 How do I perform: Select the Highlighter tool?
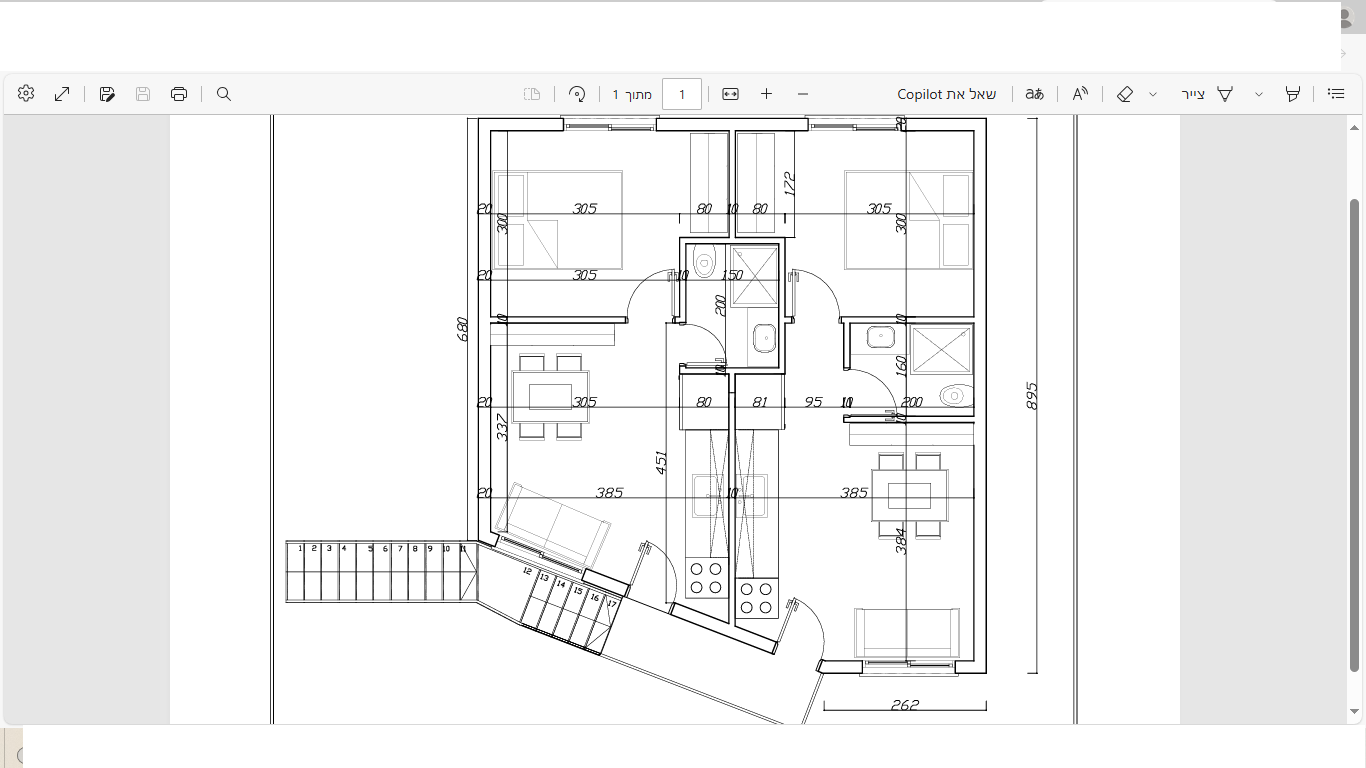click(1293, 94)
